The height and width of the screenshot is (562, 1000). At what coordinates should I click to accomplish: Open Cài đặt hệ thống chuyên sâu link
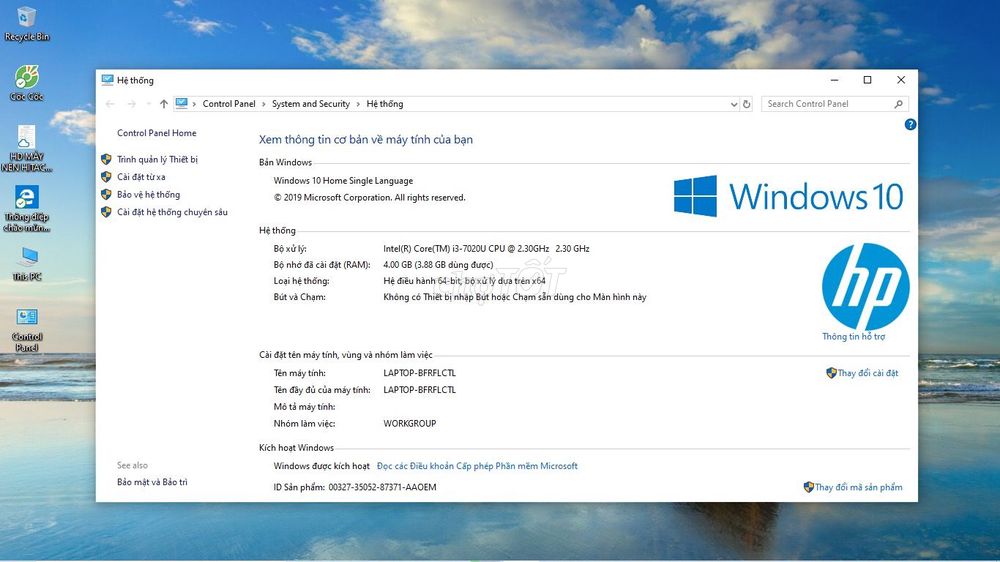coord(172,212)
